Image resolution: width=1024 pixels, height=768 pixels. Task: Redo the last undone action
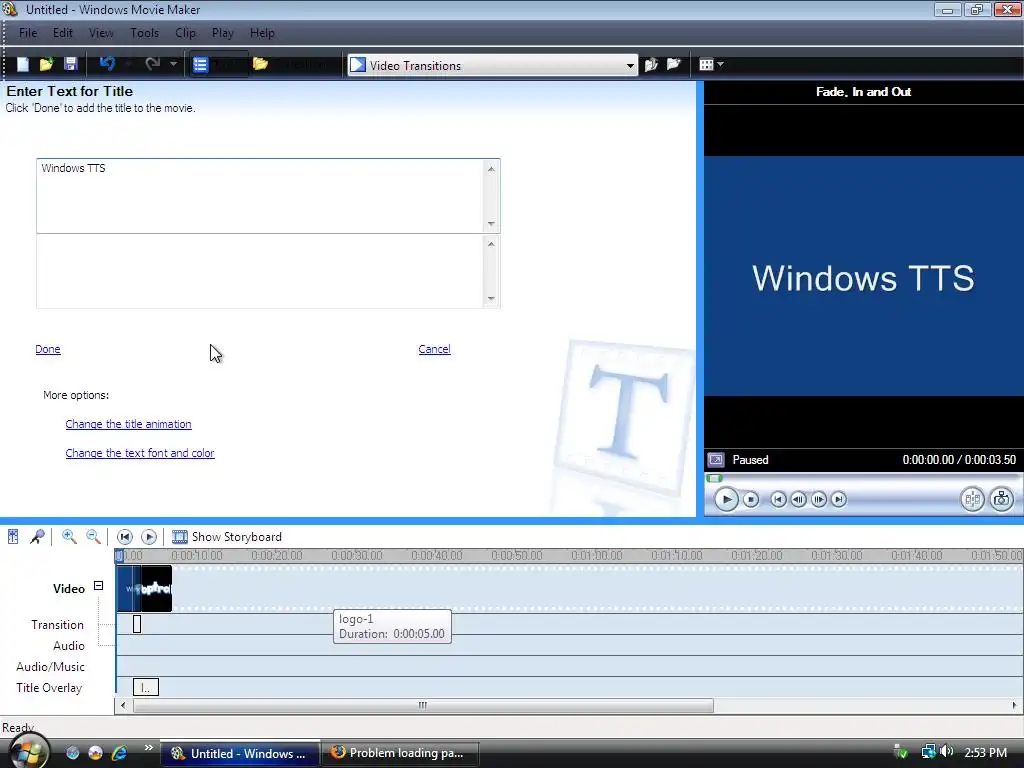click(x=153, y=64)
